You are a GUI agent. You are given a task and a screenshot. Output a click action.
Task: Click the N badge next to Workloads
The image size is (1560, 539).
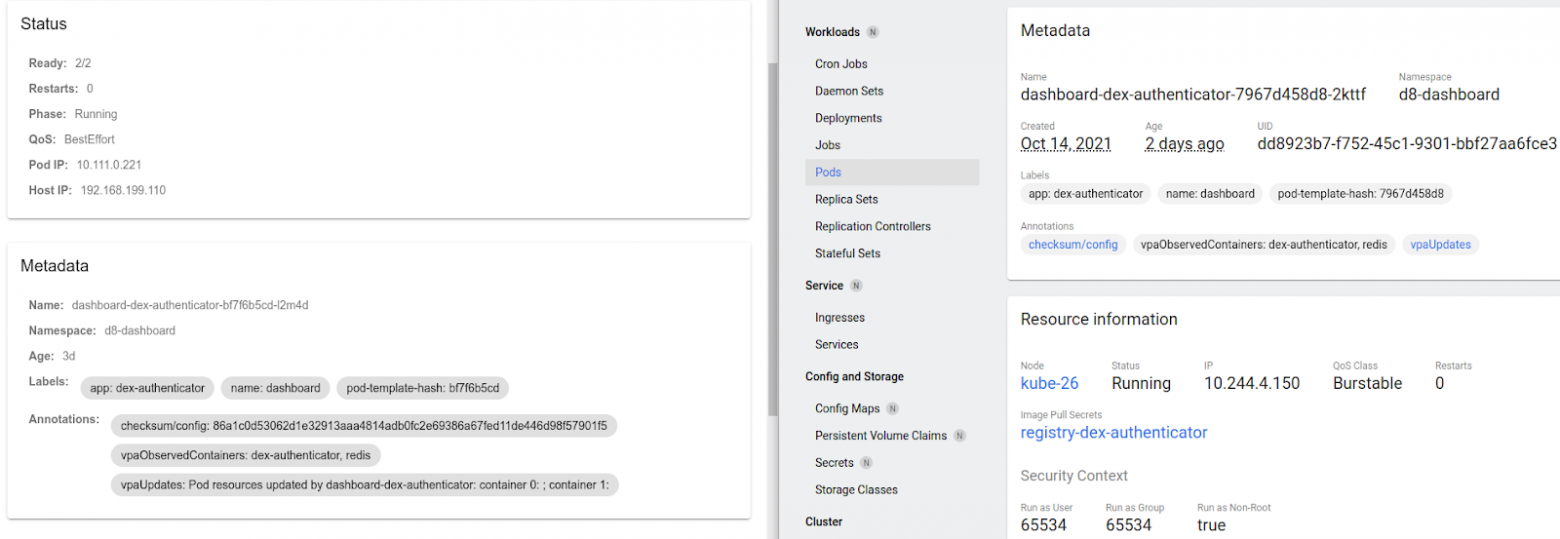tap(873, 32)
